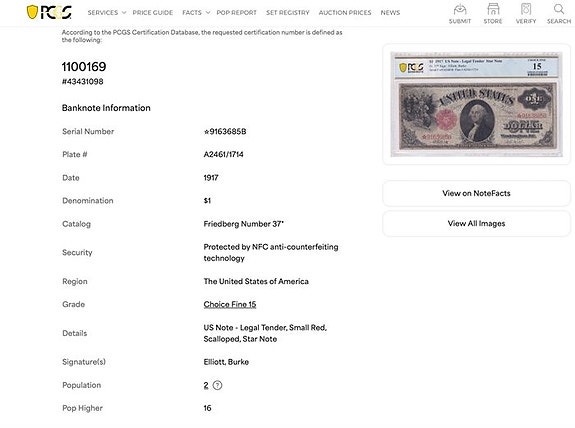Click the Population help question mark icon
The width and height of the screenshot is (575, 428).
(217, 385)
